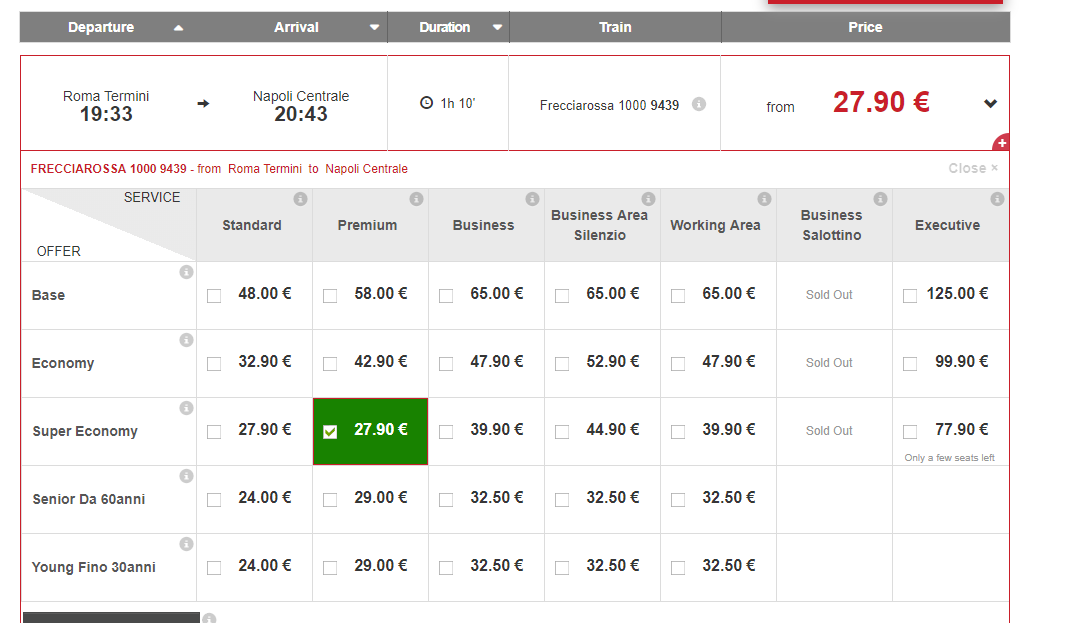Click the Price column header
This screenshot has width=1065, height=623.
tap(865, 28)
